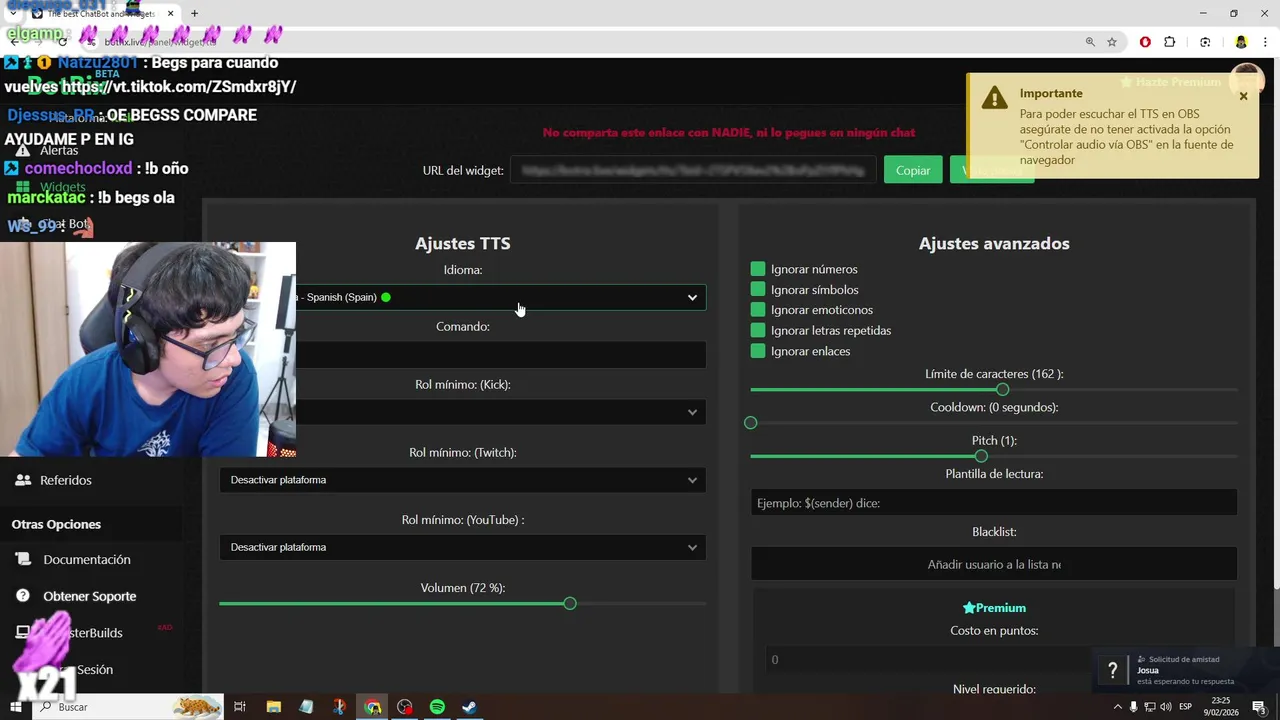
Task: Bookmark this page with the star icon
Action: (1112, 42)
